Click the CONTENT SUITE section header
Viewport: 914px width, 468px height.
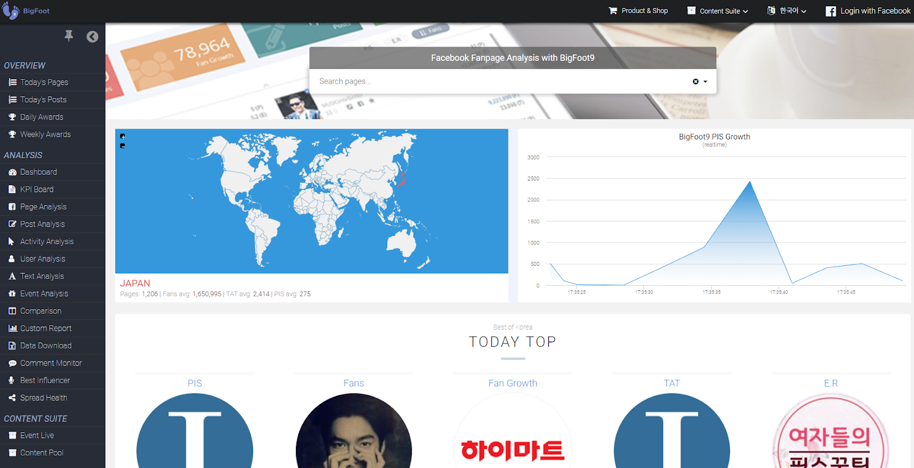point(35,419)
